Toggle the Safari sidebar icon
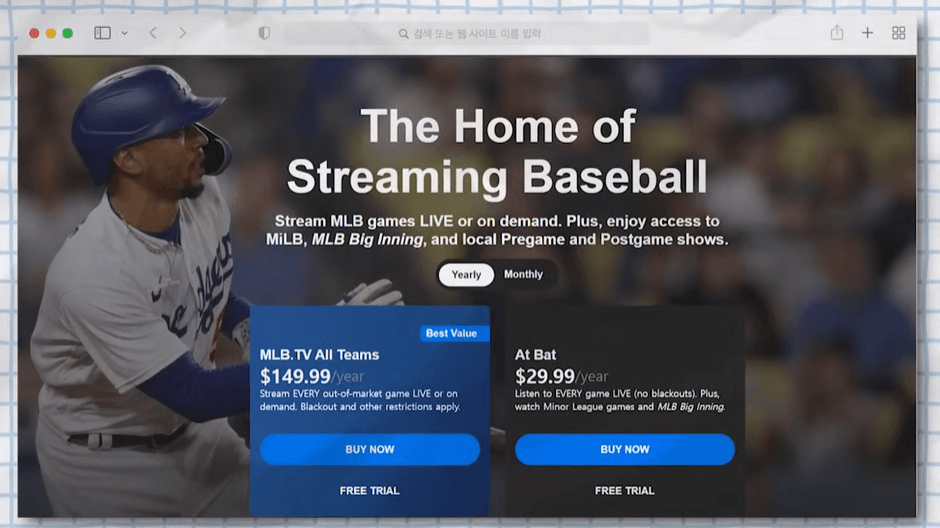The width and height of the screenshot is (940, 528). [103, 33]
